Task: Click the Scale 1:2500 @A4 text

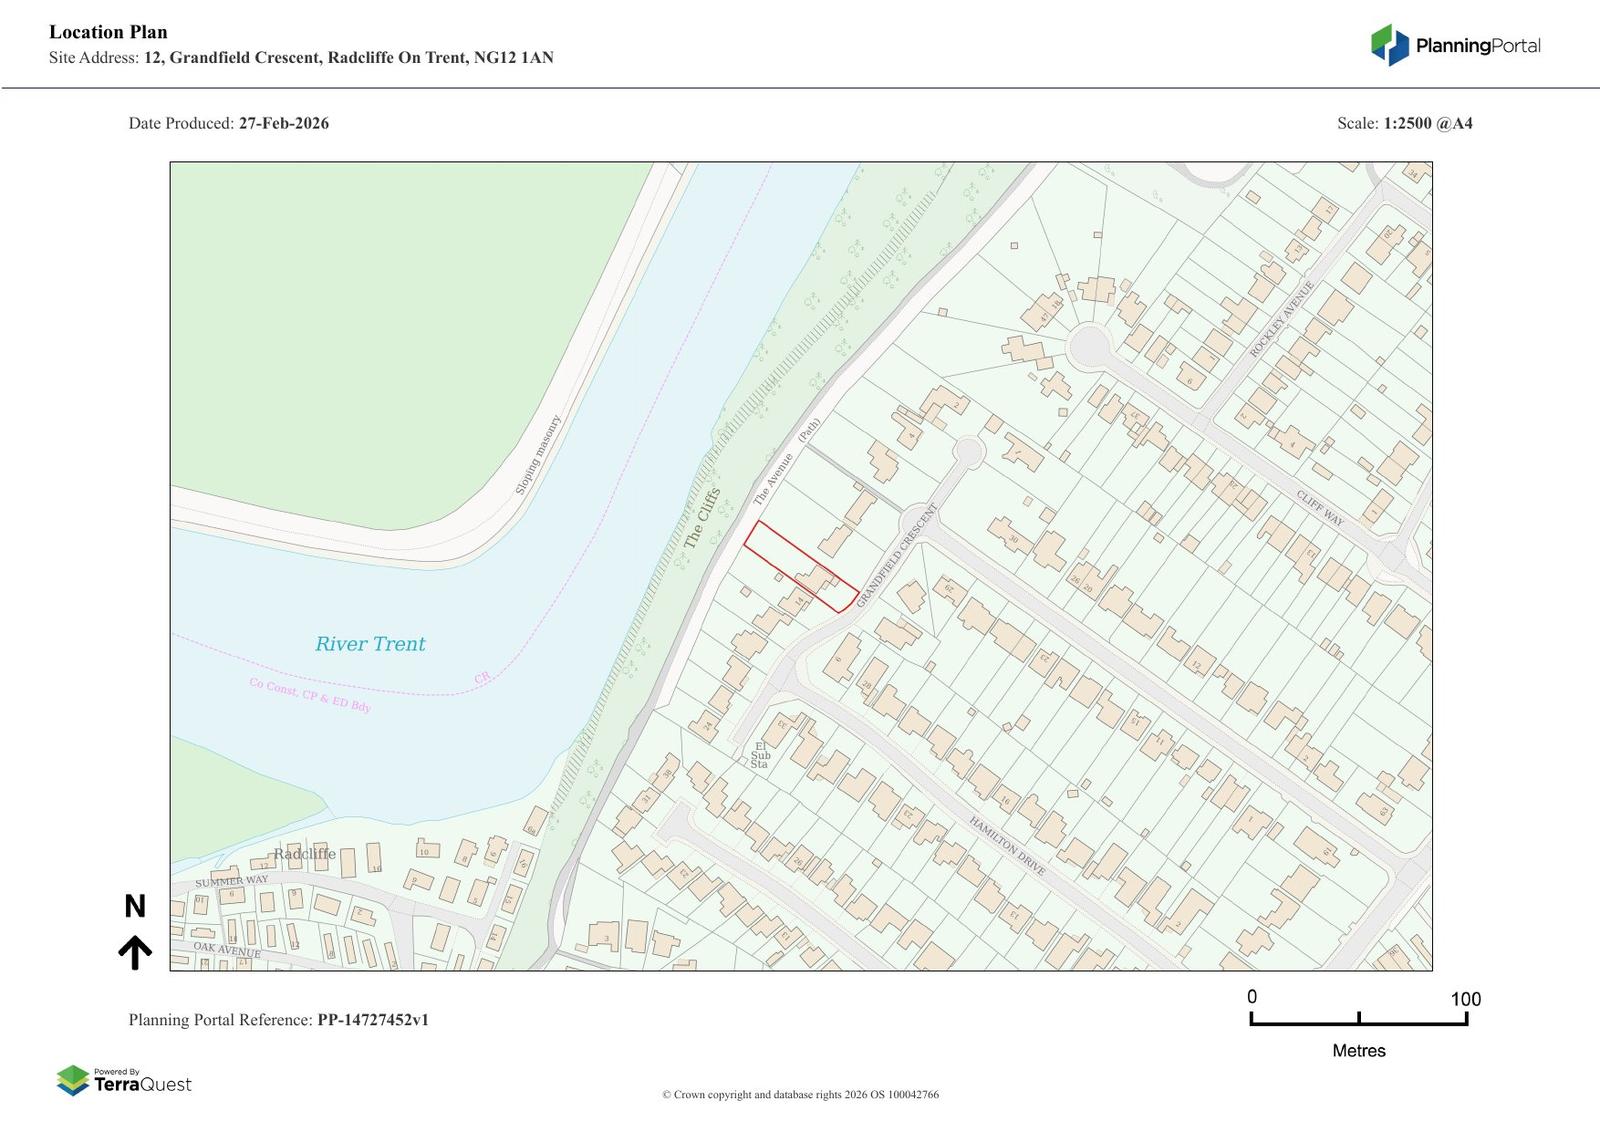Action: point(1404,123)
